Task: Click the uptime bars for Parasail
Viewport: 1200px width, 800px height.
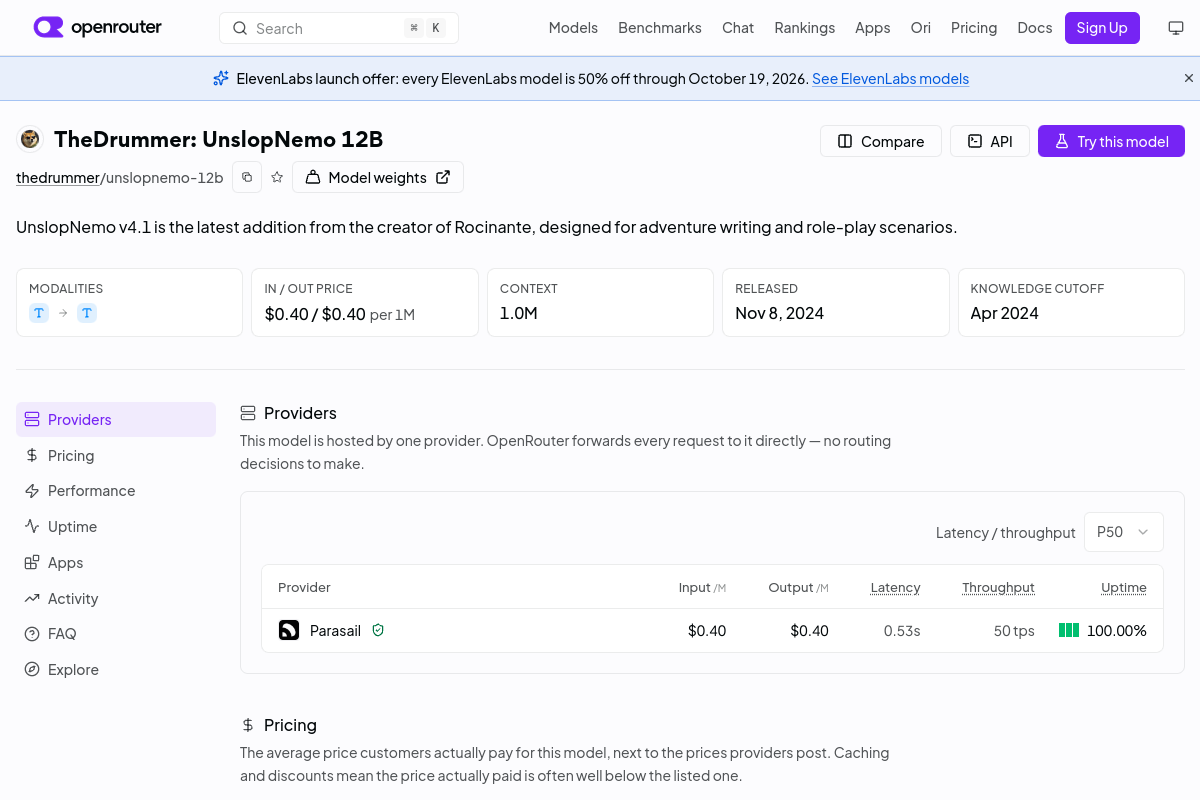Action: pos(1069,630)
